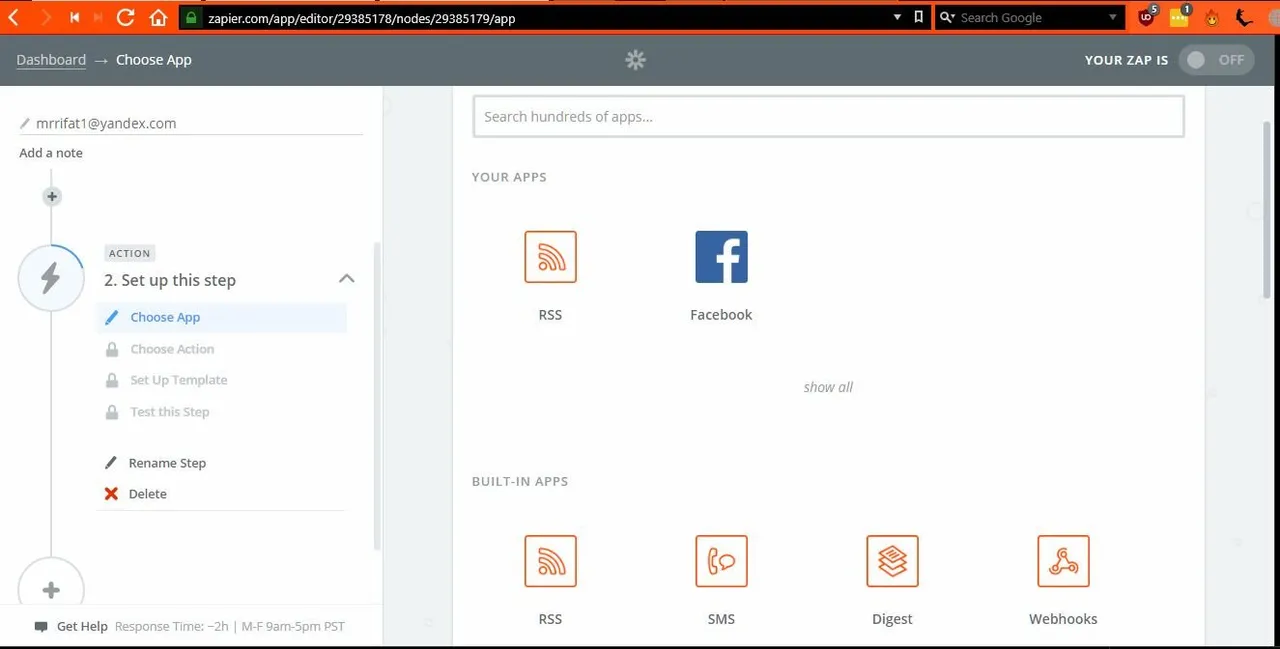Open Get Help chat
1280x649 pixels.
pos(82,626)
